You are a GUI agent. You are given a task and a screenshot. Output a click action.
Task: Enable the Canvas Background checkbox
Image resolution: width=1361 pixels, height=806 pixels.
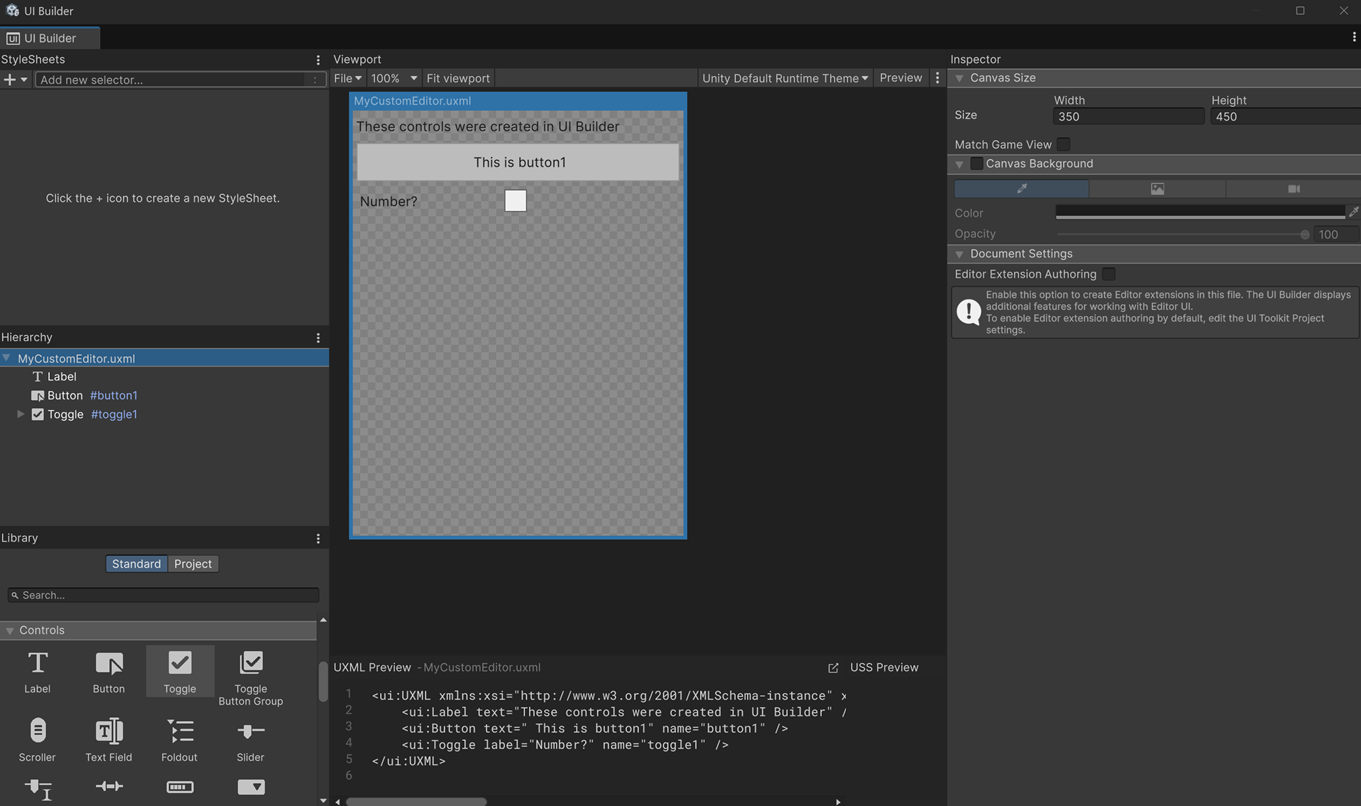[977, 164]
